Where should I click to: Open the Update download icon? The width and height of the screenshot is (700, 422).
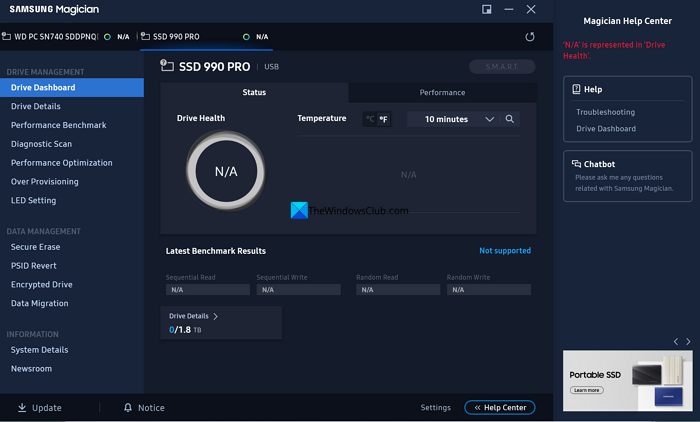point(22,407)
